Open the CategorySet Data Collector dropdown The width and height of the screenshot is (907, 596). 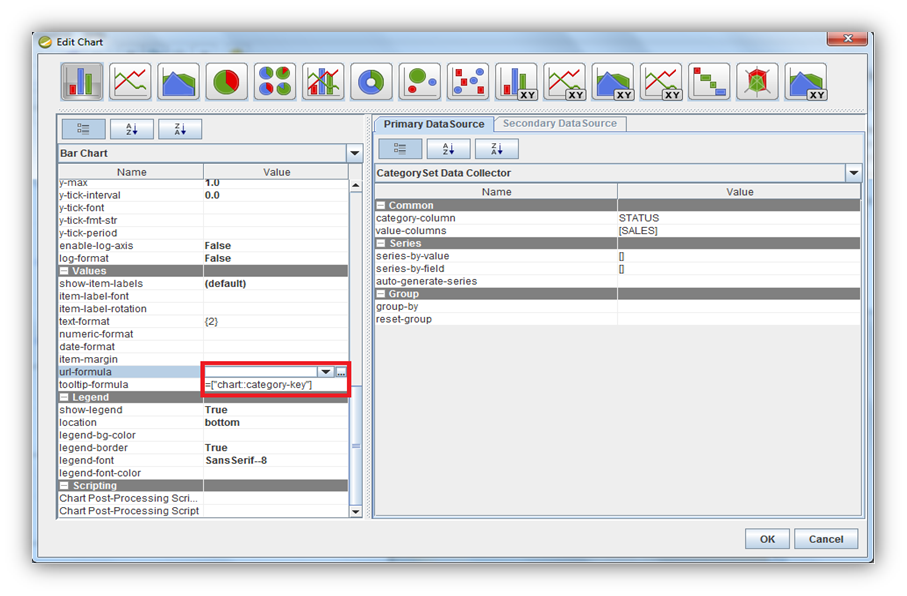(x=853, y=173)
